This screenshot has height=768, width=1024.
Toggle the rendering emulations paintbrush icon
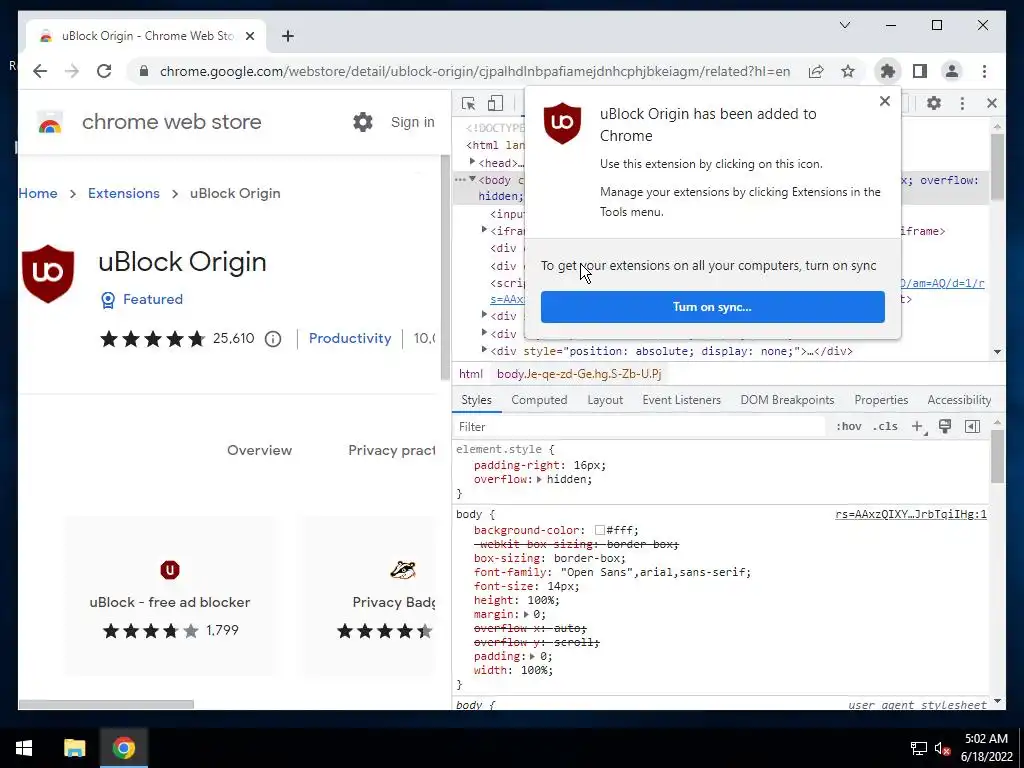pos(944,426)
